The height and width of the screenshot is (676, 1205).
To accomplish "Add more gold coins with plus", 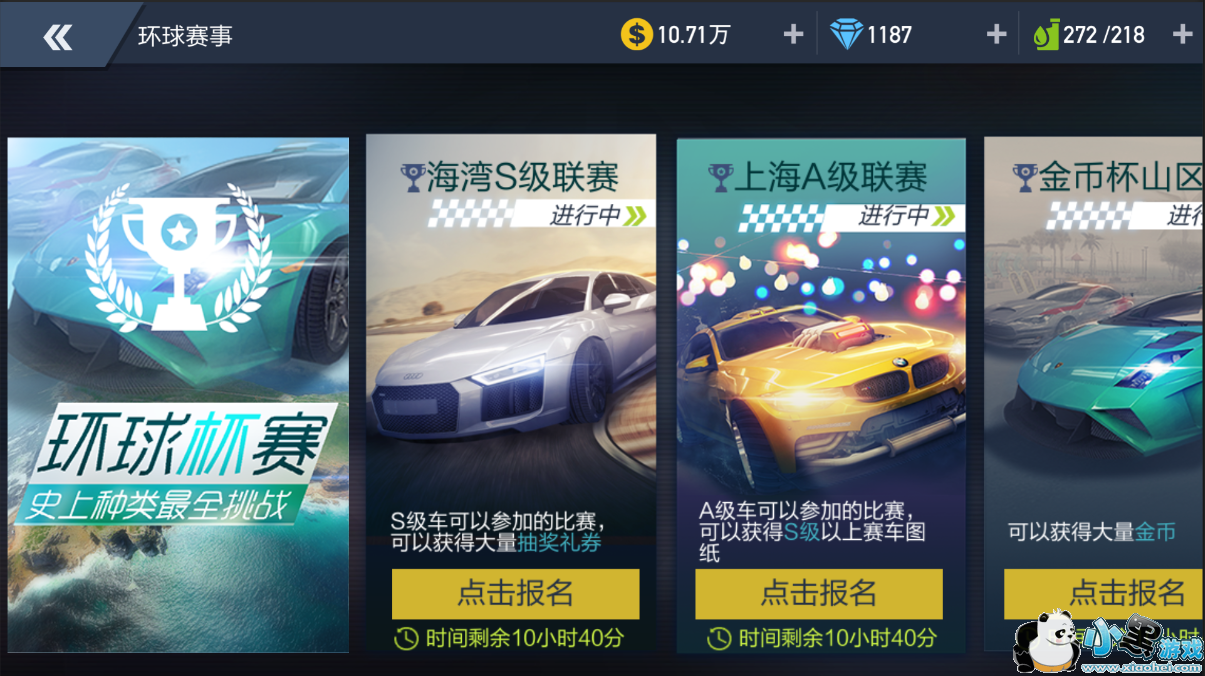I will pyautogui.click(x=793, y=35).
